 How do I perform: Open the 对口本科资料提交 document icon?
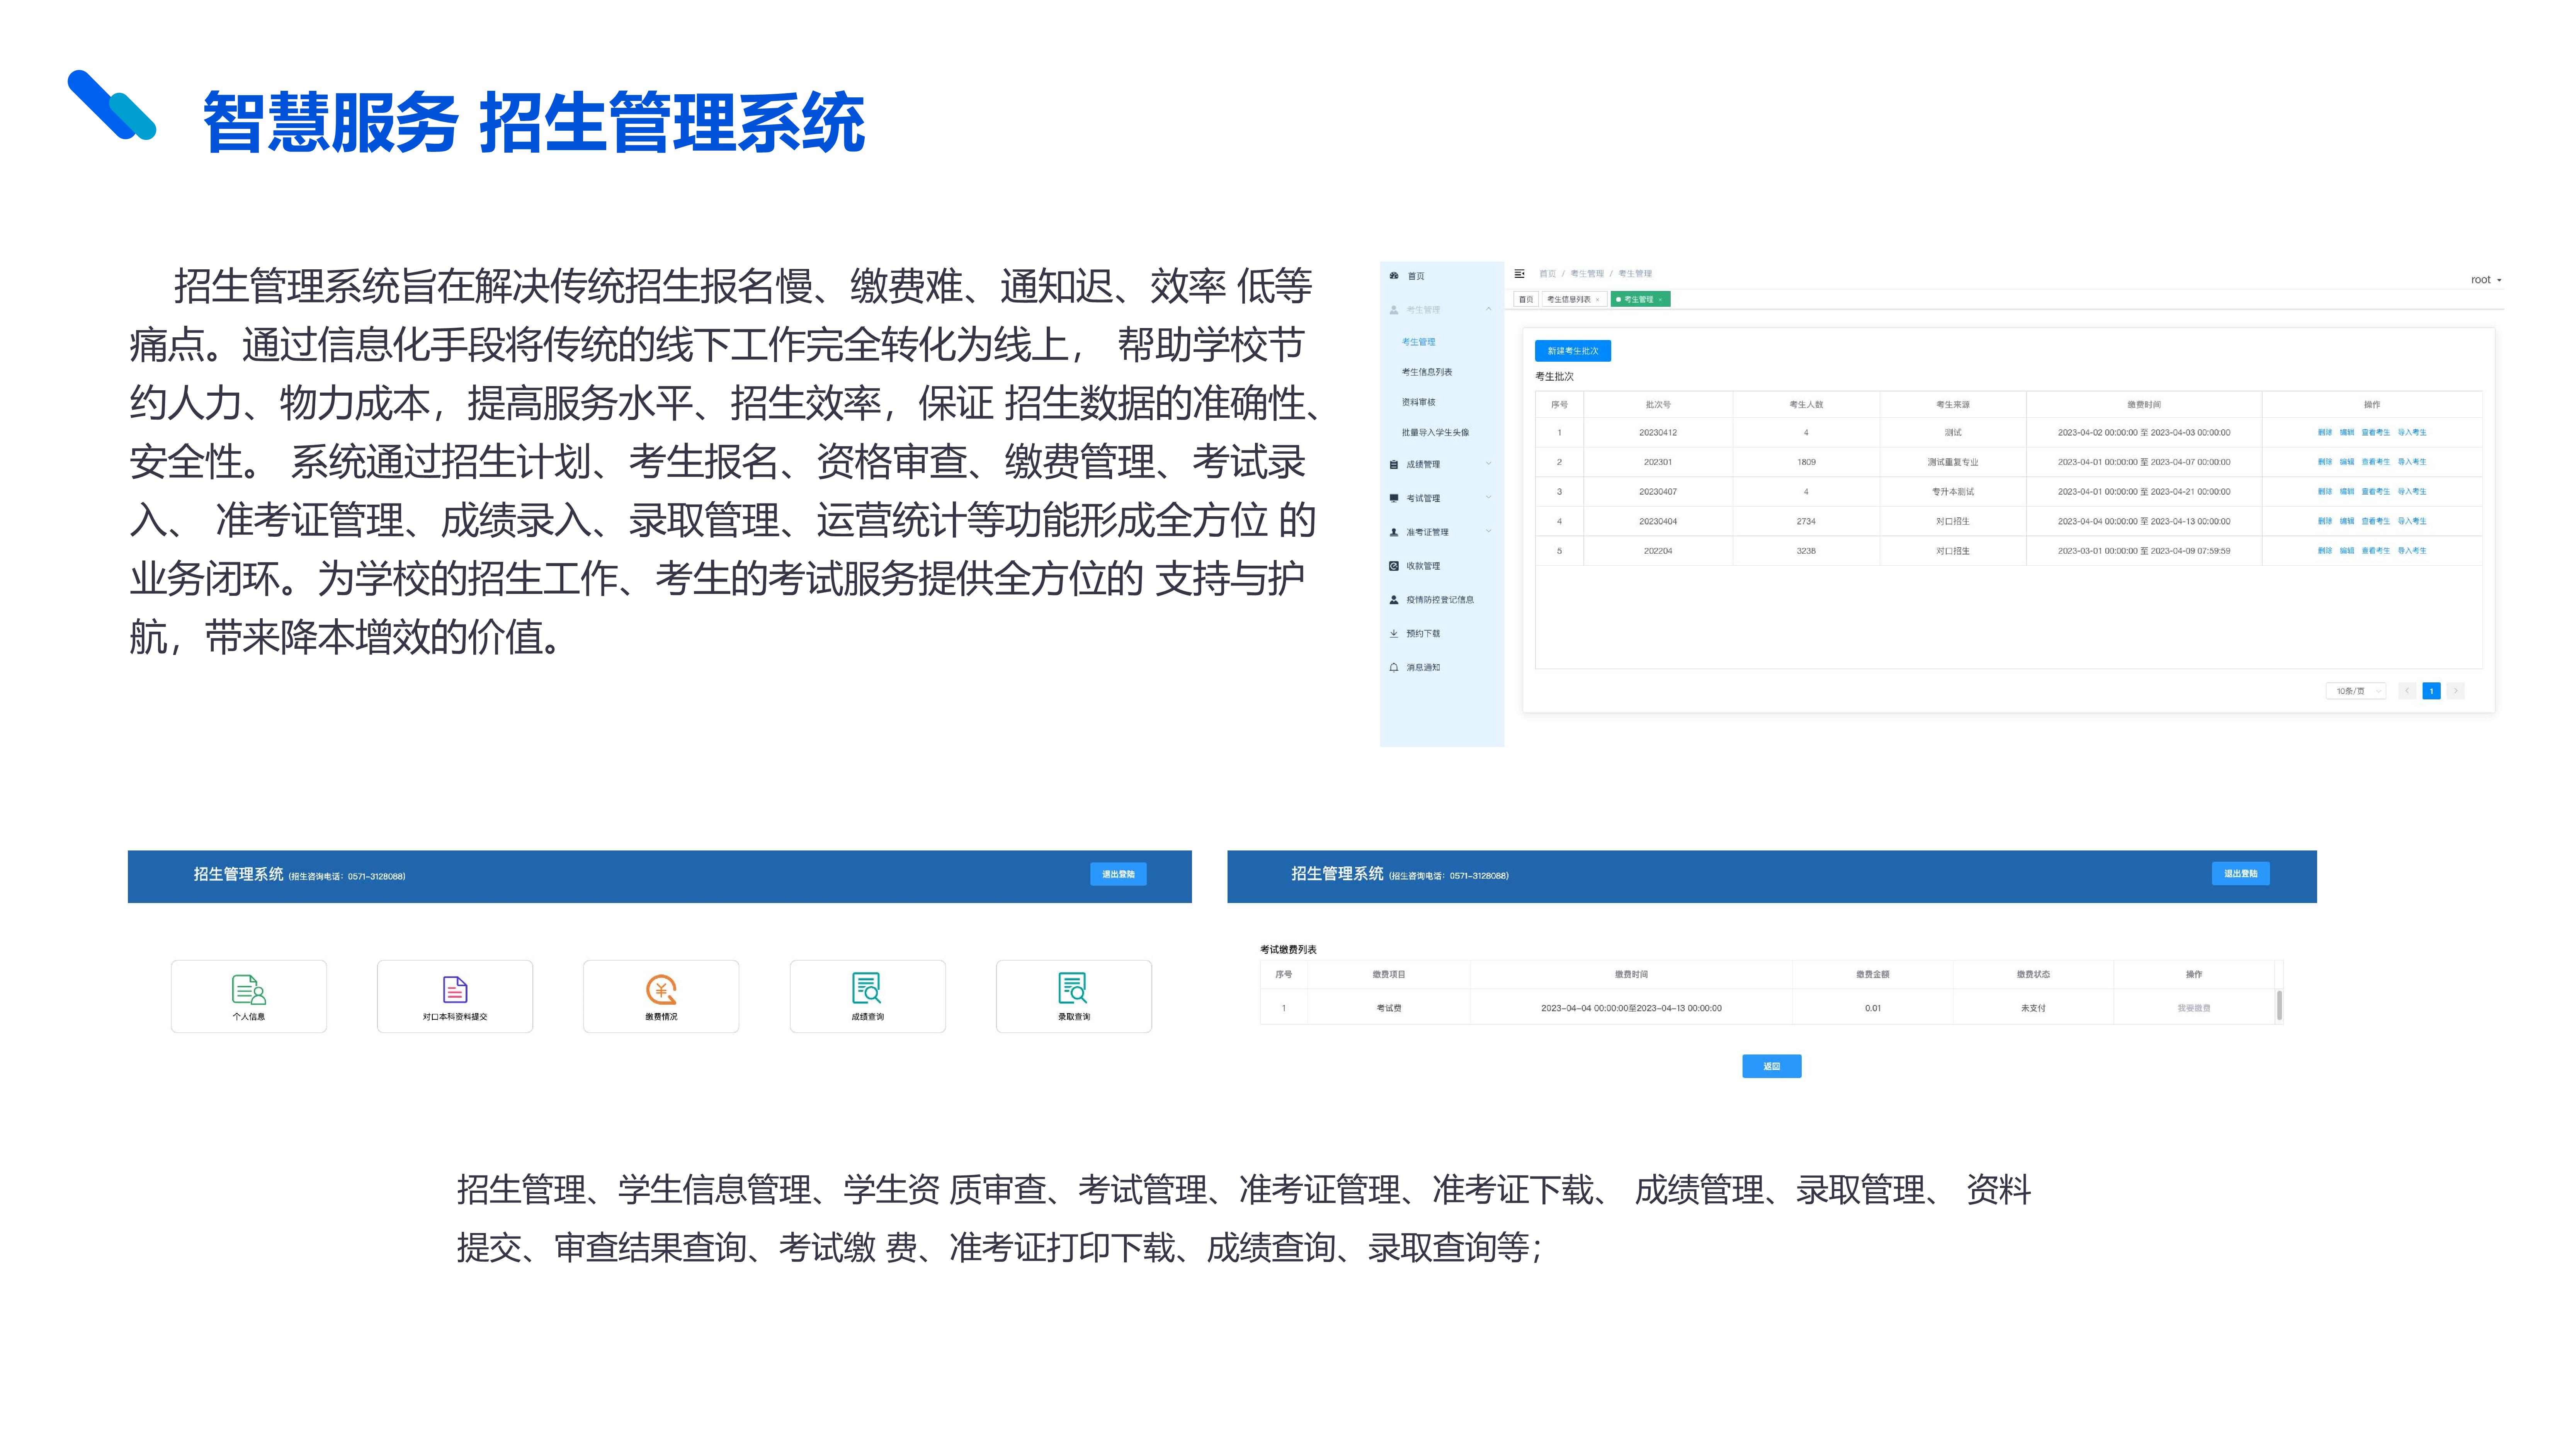click(x=455, y=990)
